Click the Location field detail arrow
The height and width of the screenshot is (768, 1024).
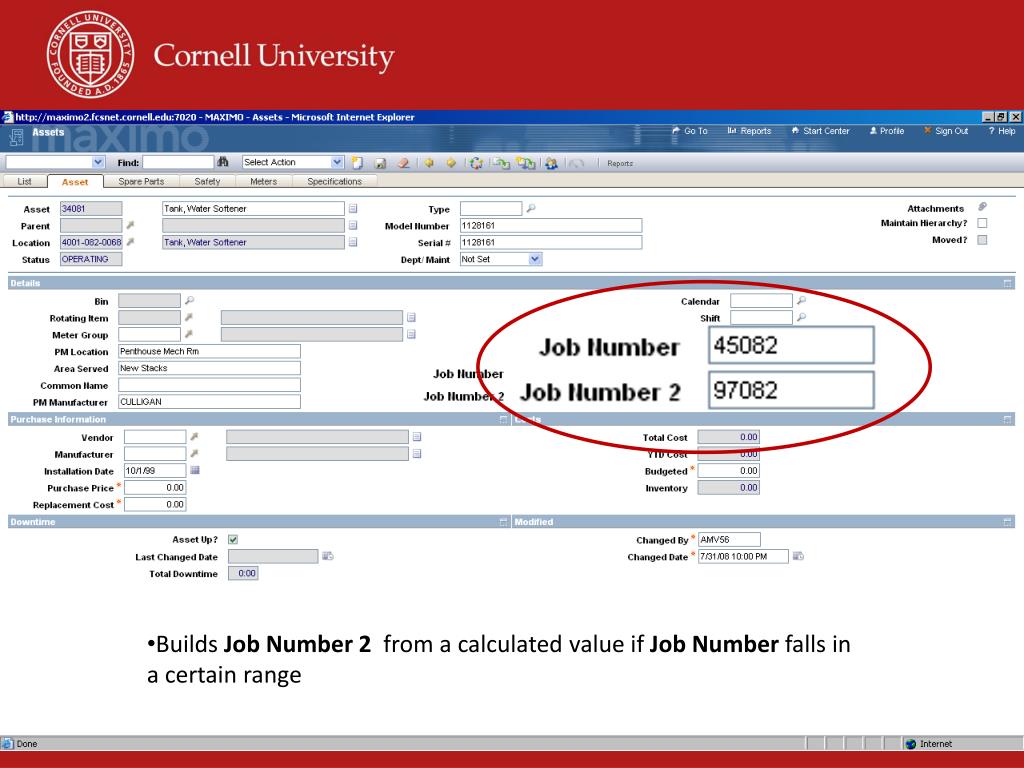click(x=130, y=242)
